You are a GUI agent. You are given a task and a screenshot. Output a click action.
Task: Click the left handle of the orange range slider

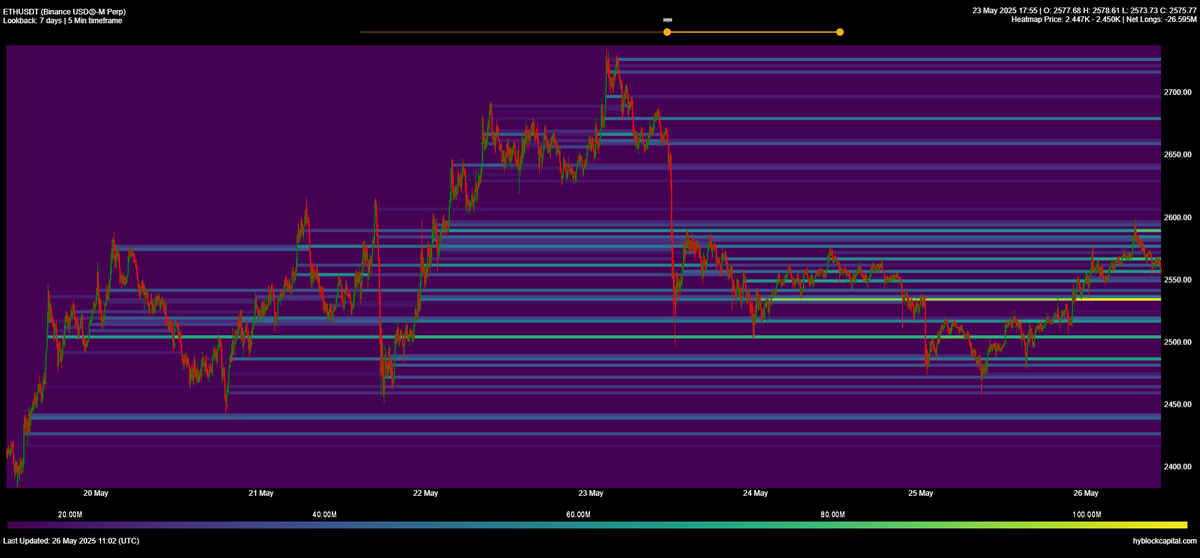(667, 32)
